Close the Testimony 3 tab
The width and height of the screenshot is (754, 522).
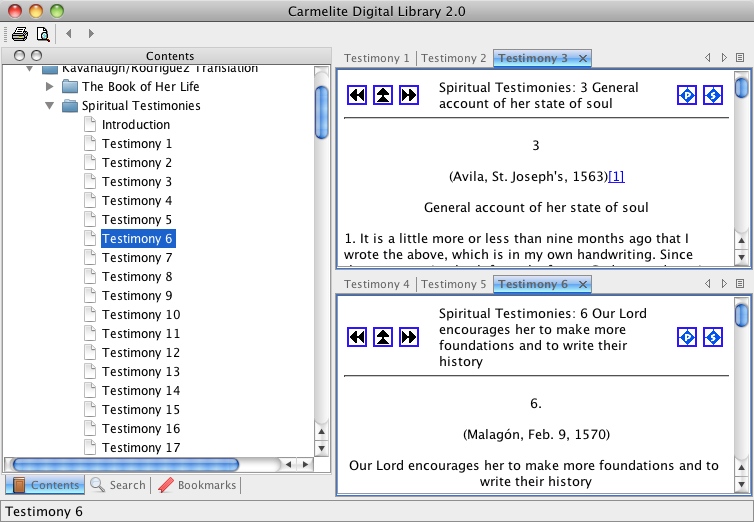coord(583,58)
